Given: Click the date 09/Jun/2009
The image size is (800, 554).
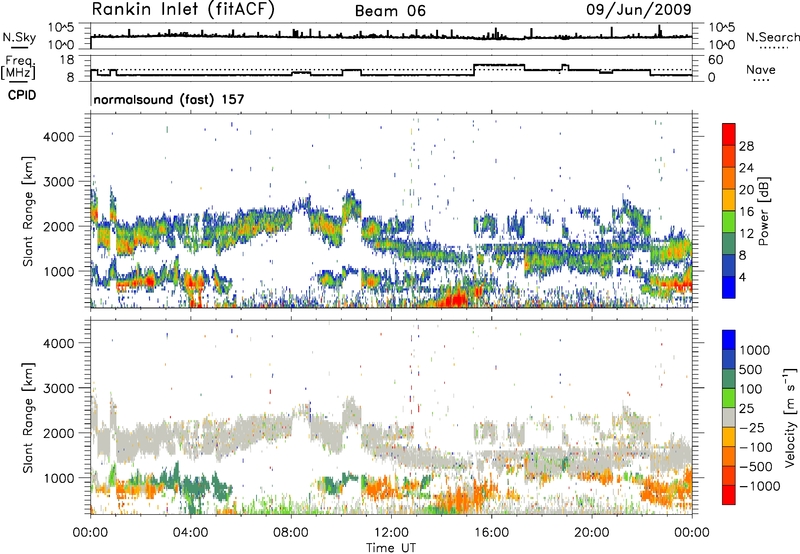Looking at the screenshot, I should 639,10.
